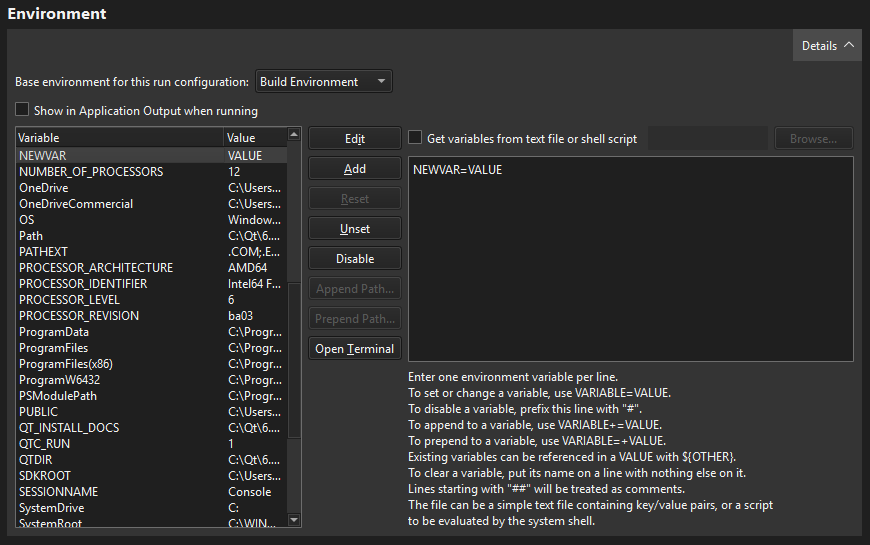Select the ProgramW6432 variable row
The image size is (870, 545).
click(151, 380)
